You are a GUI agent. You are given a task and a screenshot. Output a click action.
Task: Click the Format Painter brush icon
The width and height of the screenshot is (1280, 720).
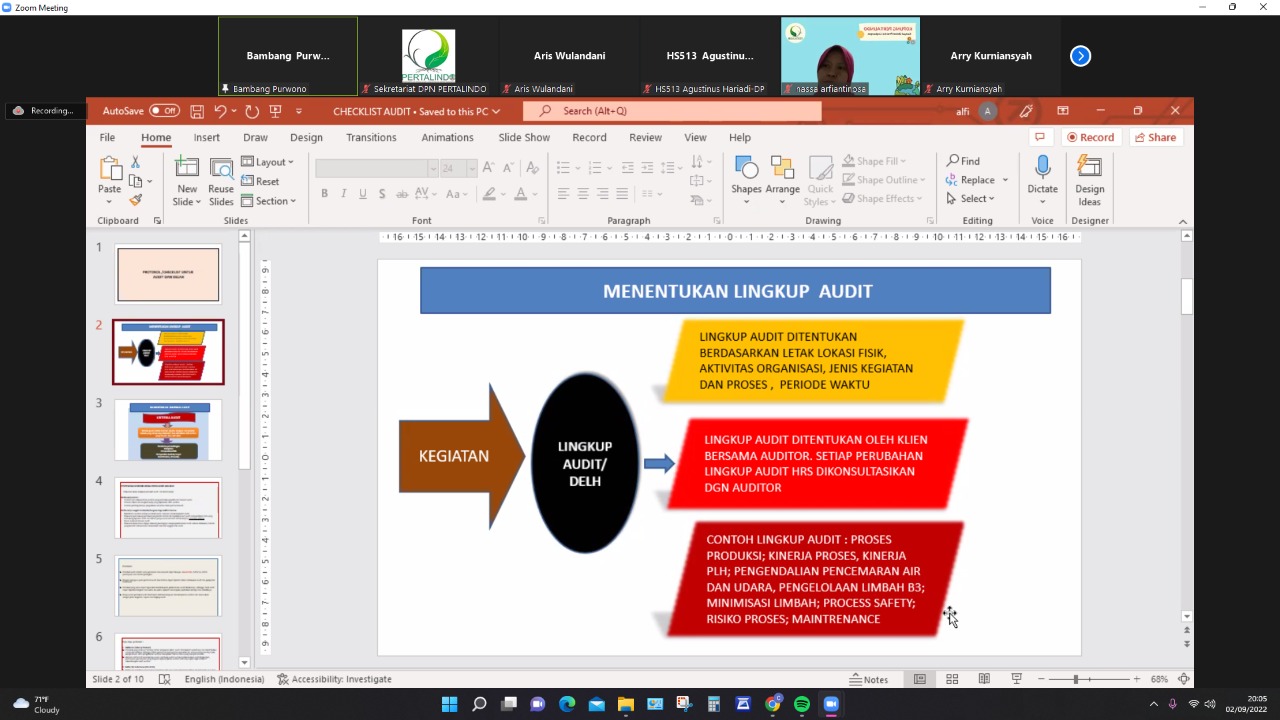click(135, 200)
